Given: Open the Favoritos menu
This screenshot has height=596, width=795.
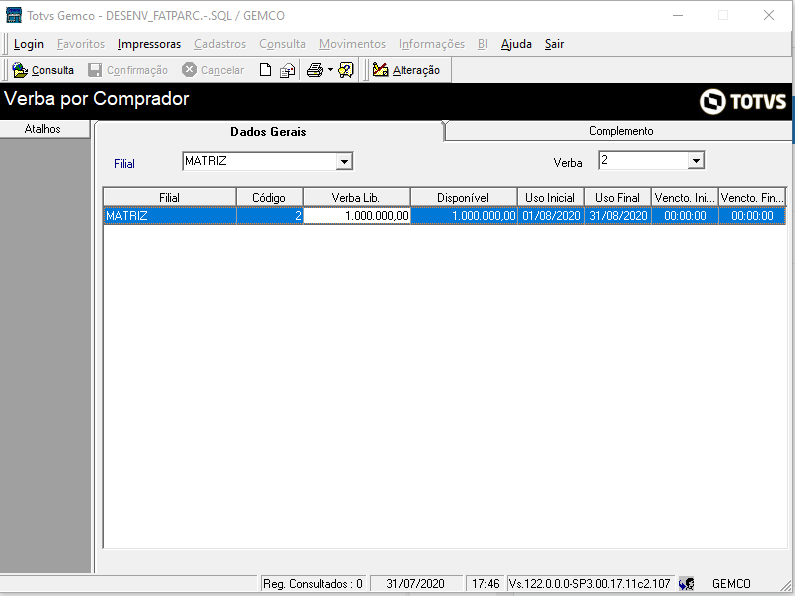Looking at the screenshot, I should pyautogui.click(x=81, y=44).
